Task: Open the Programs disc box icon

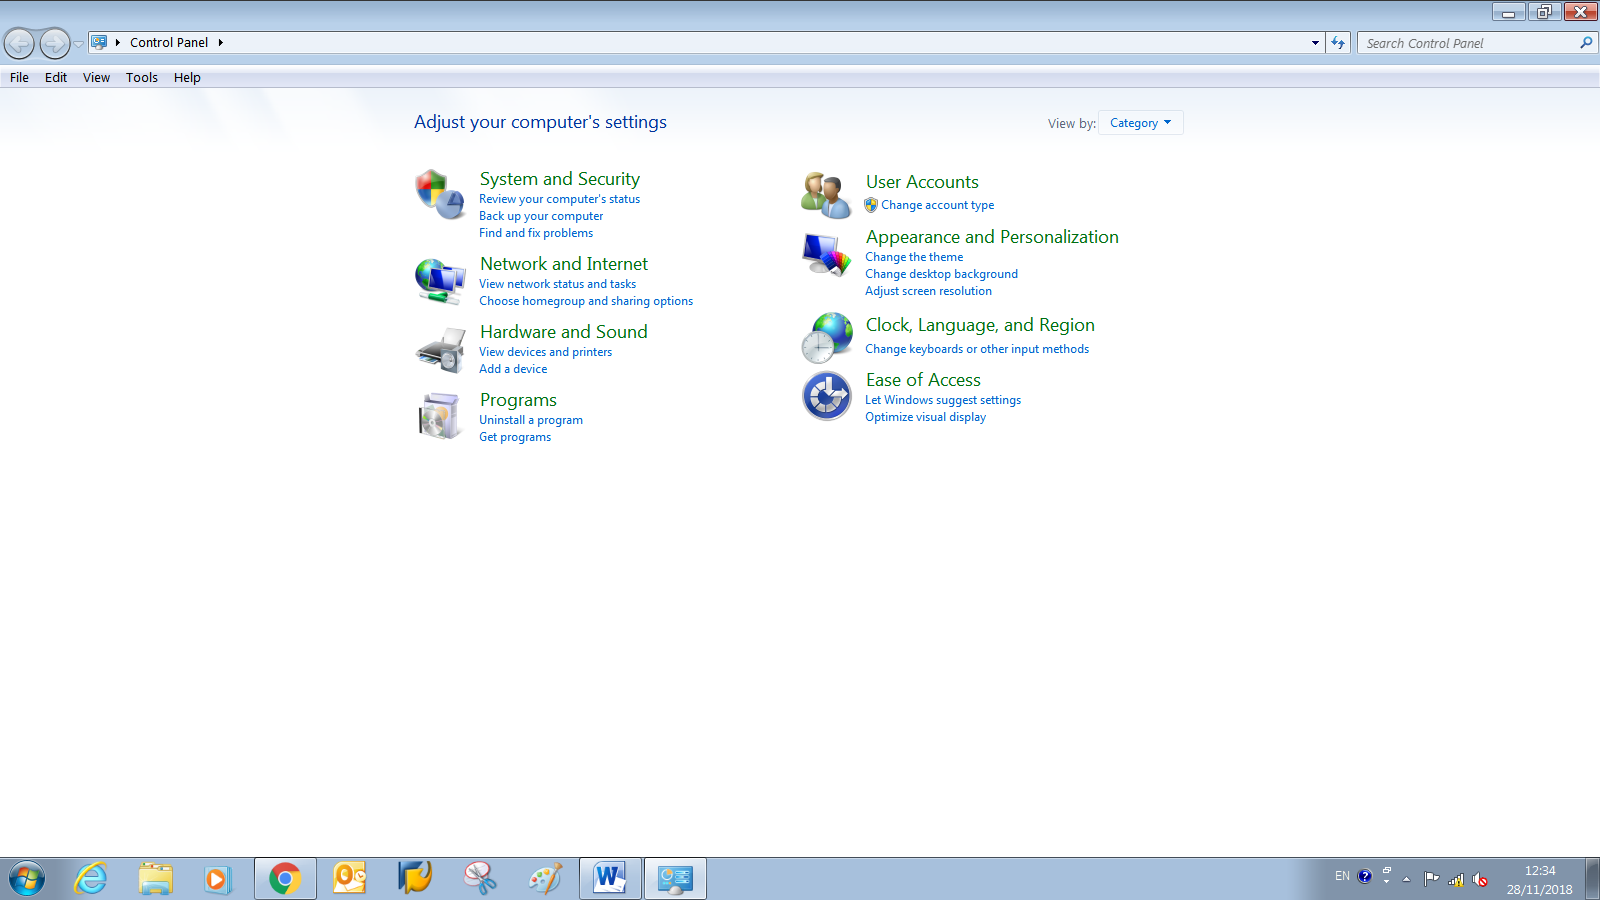Action: 440,416
